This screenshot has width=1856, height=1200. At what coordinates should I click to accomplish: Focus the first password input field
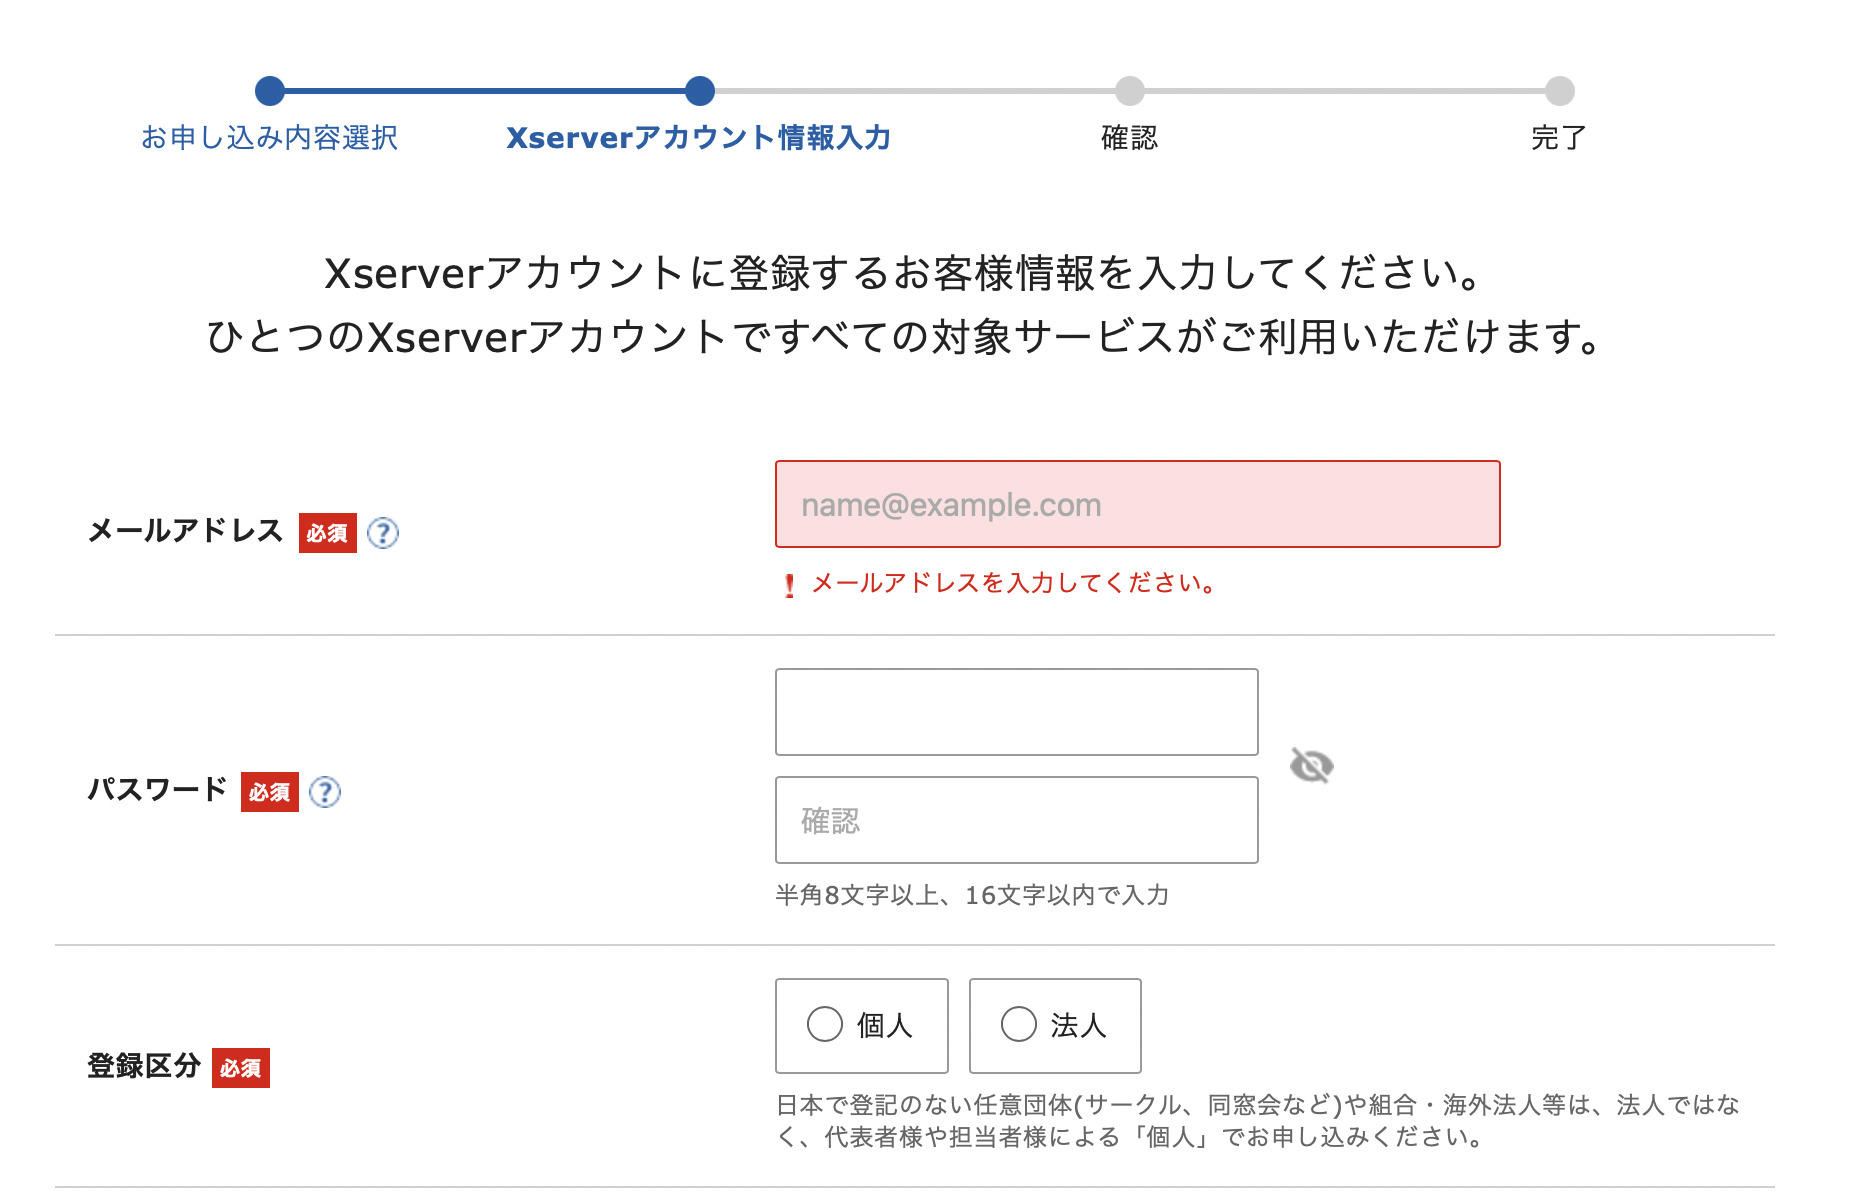(x=1017, y=712)
